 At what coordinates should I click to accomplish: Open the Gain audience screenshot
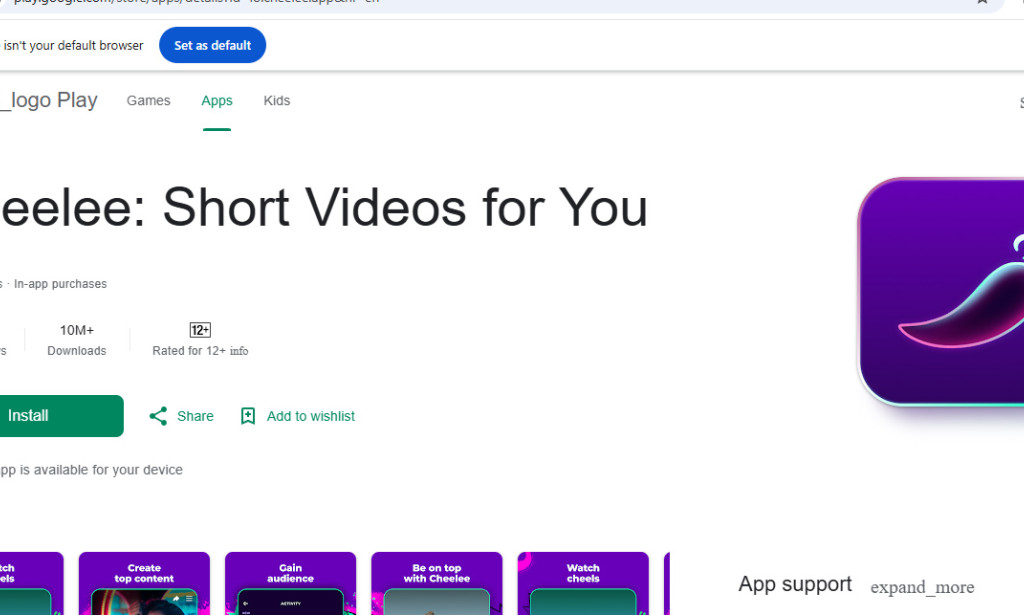coord(290,585)
